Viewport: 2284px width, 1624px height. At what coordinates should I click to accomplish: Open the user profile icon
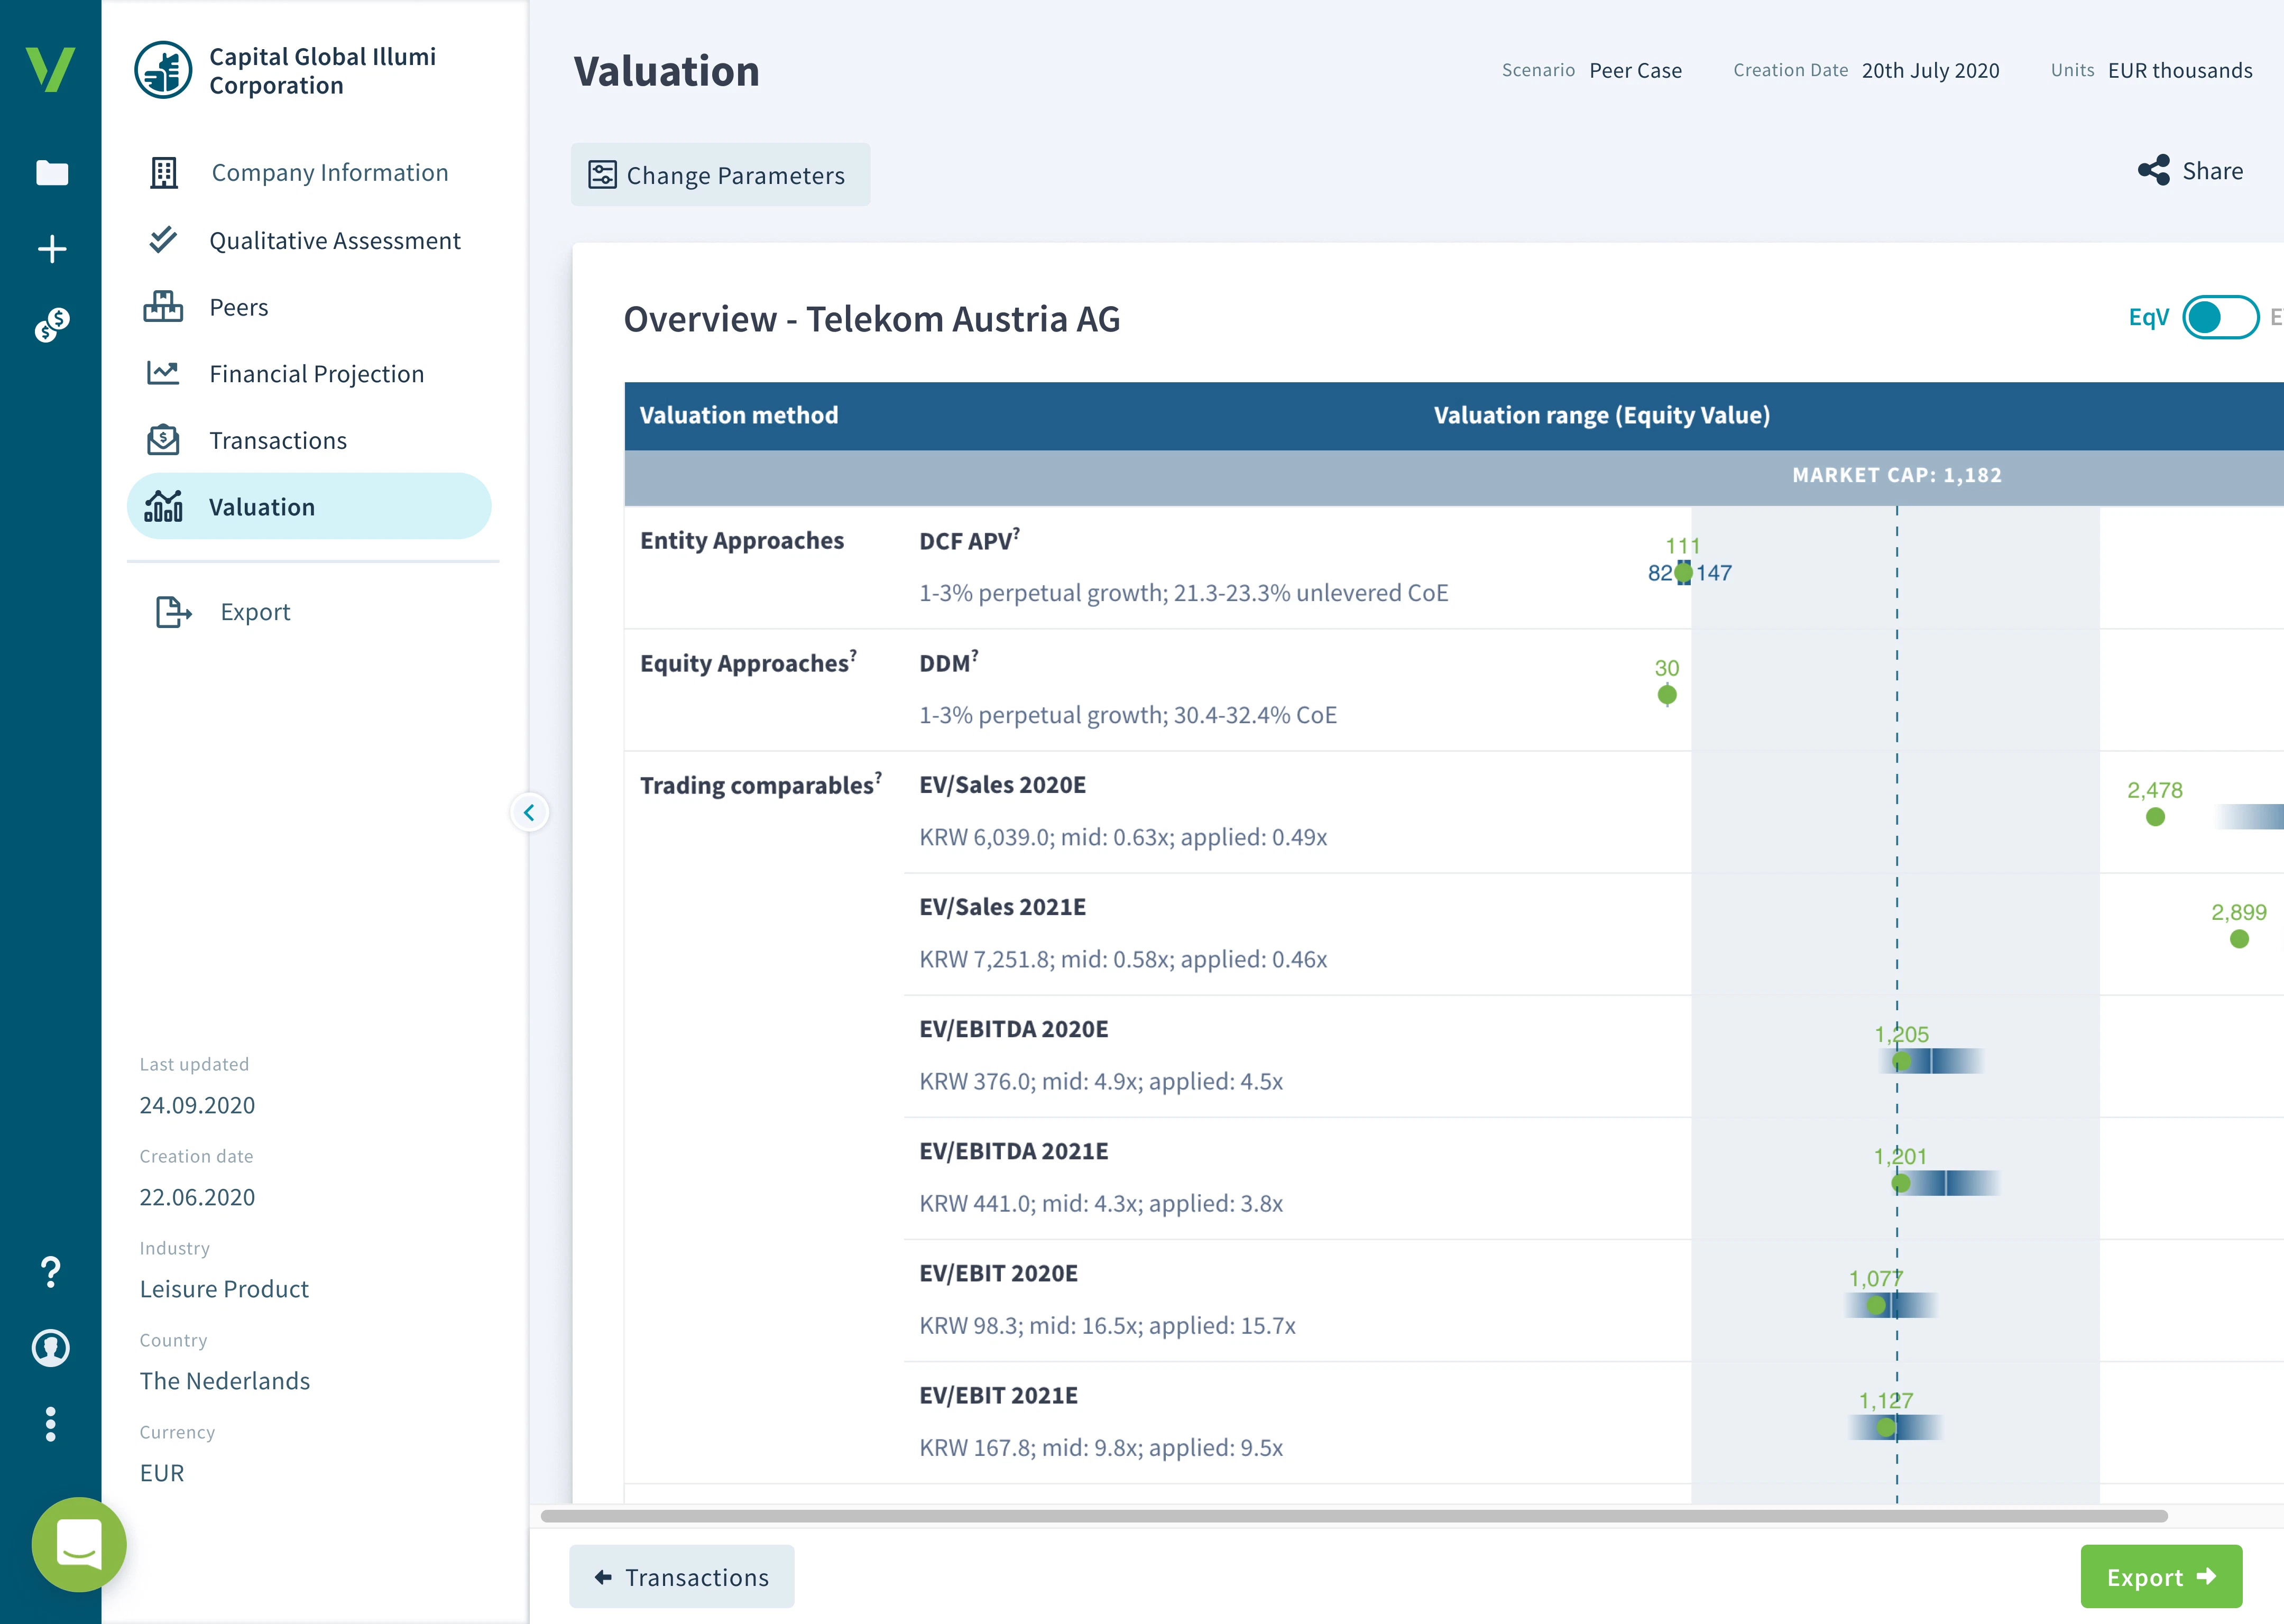point(51,1348)
